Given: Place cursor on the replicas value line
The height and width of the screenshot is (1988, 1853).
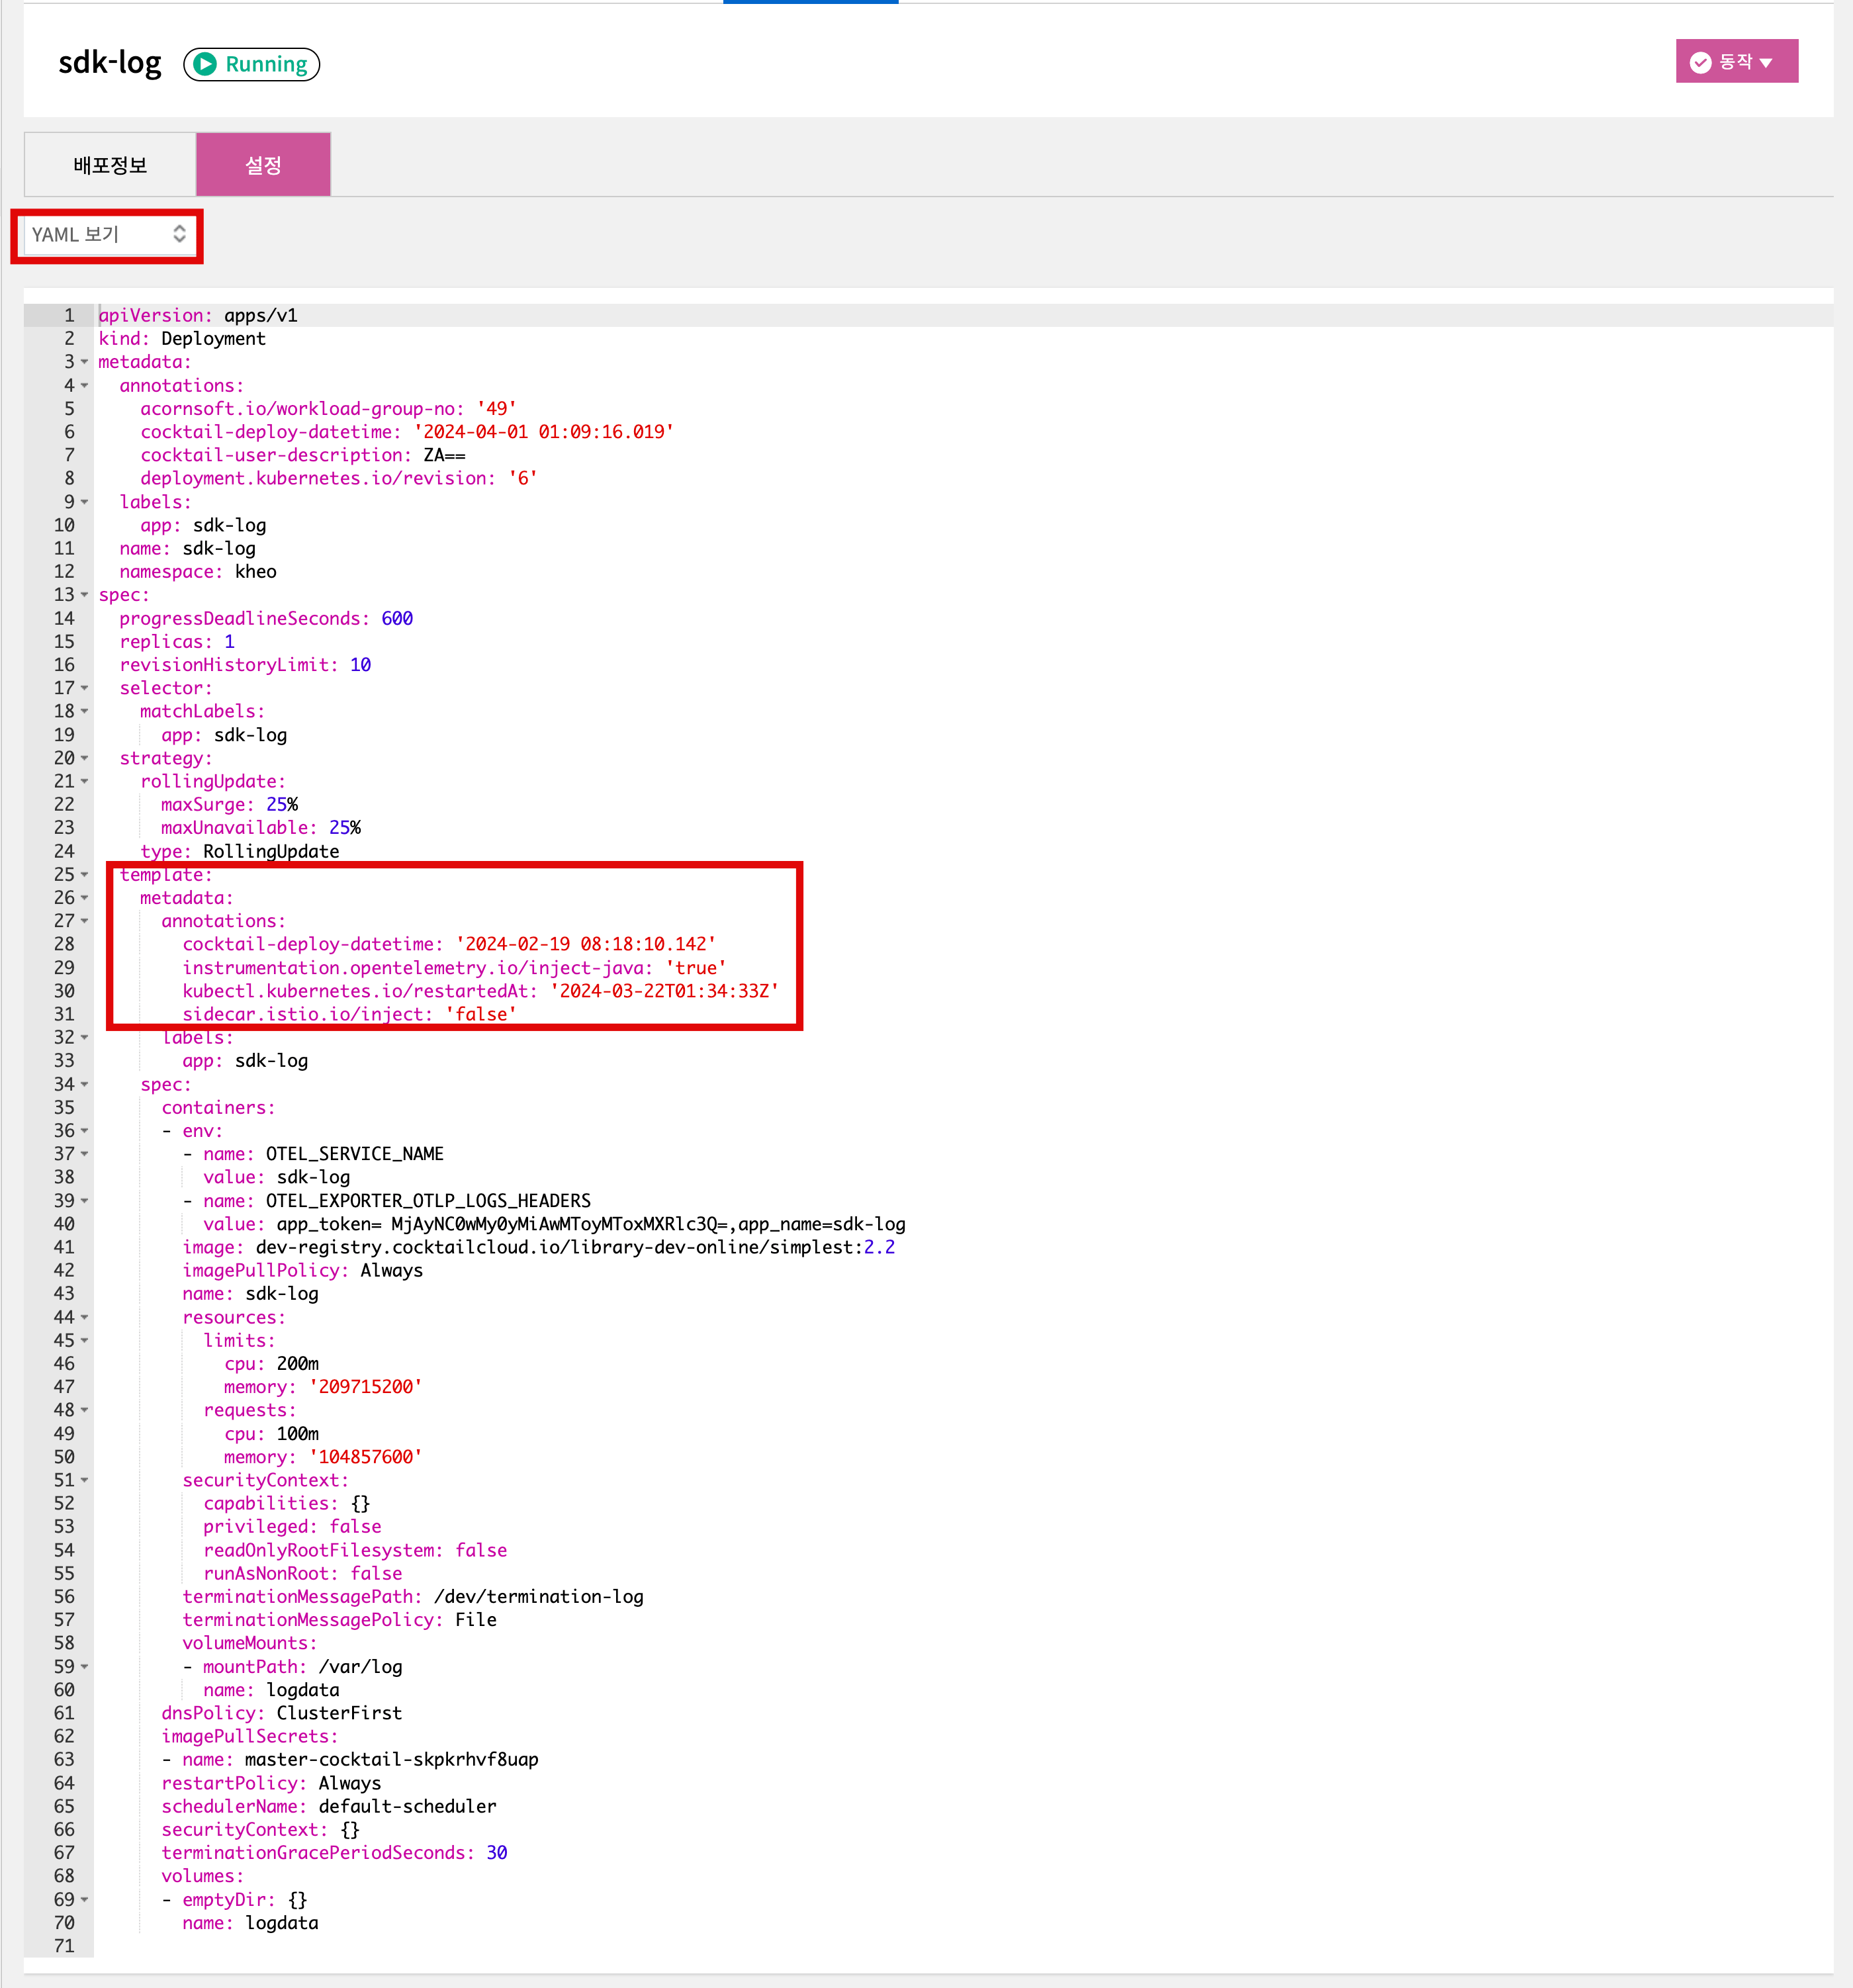Looking at the screenshot, I should click(x=229, y=642).
